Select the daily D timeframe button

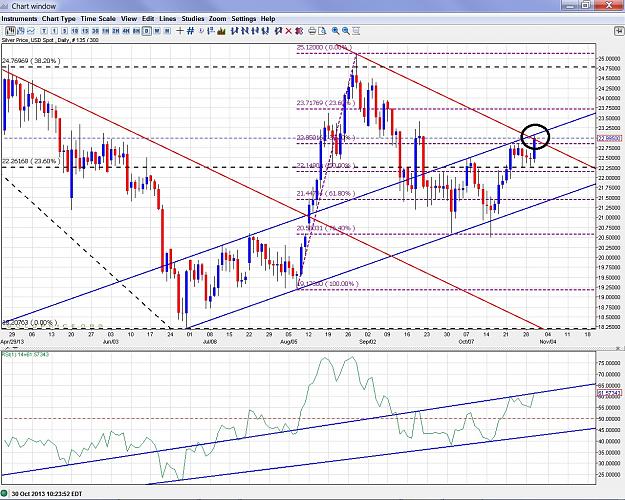146,31
